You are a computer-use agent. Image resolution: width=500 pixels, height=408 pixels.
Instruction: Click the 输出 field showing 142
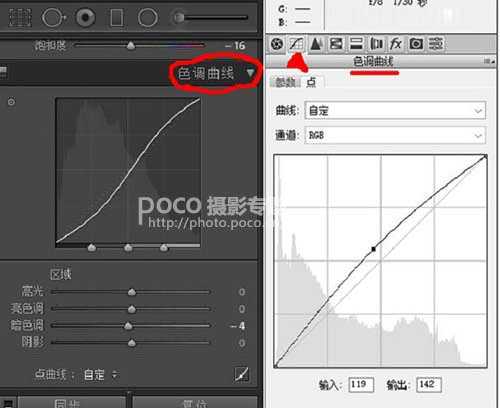point(429,385)
